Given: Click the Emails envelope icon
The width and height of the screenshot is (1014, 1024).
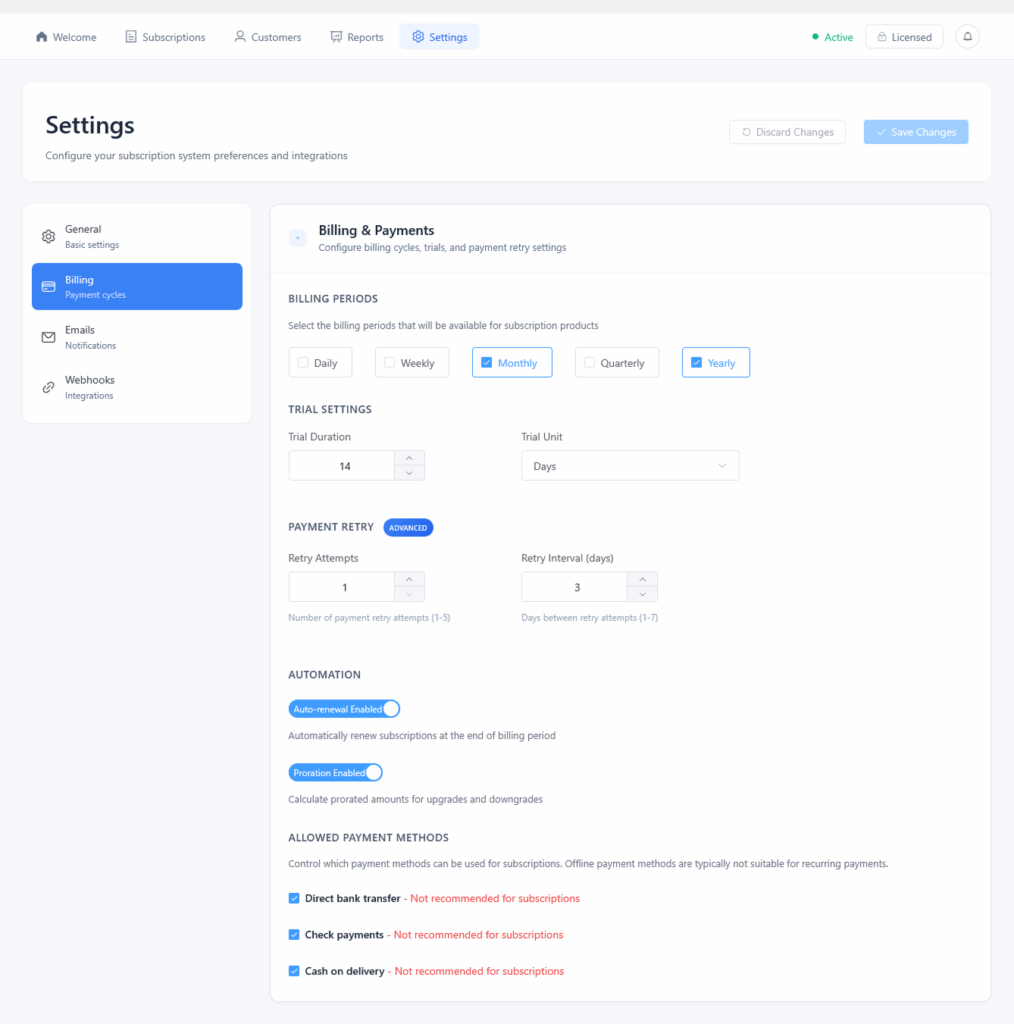Looking at the screenshot, I should 48,337.
